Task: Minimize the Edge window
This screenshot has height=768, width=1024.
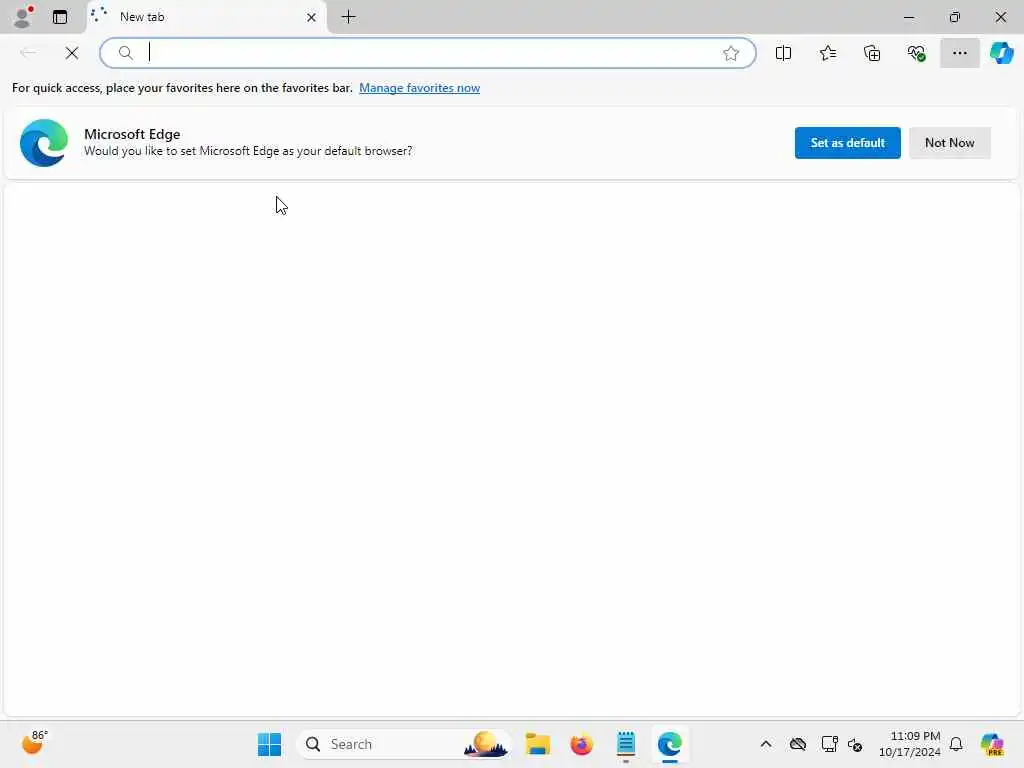Action: (x=908, y=17)
